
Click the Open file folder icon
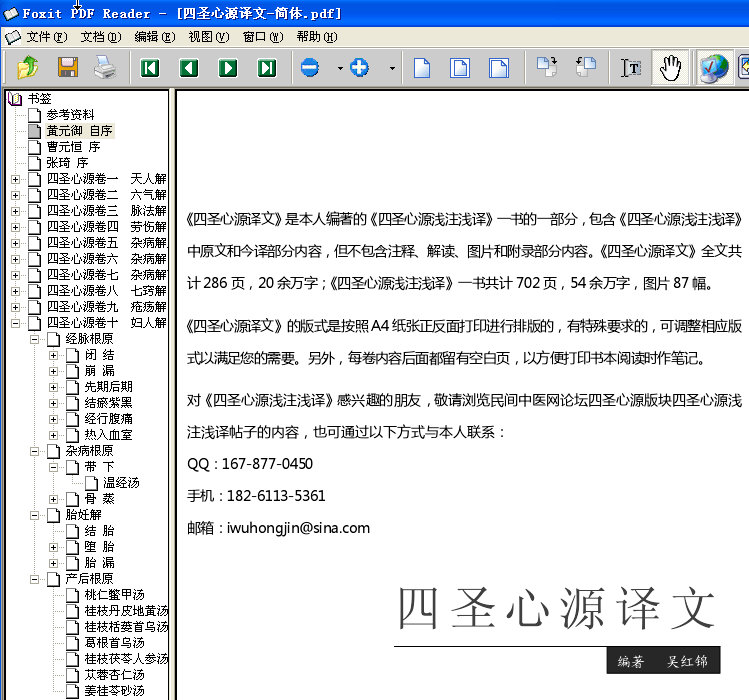point(27,68)
